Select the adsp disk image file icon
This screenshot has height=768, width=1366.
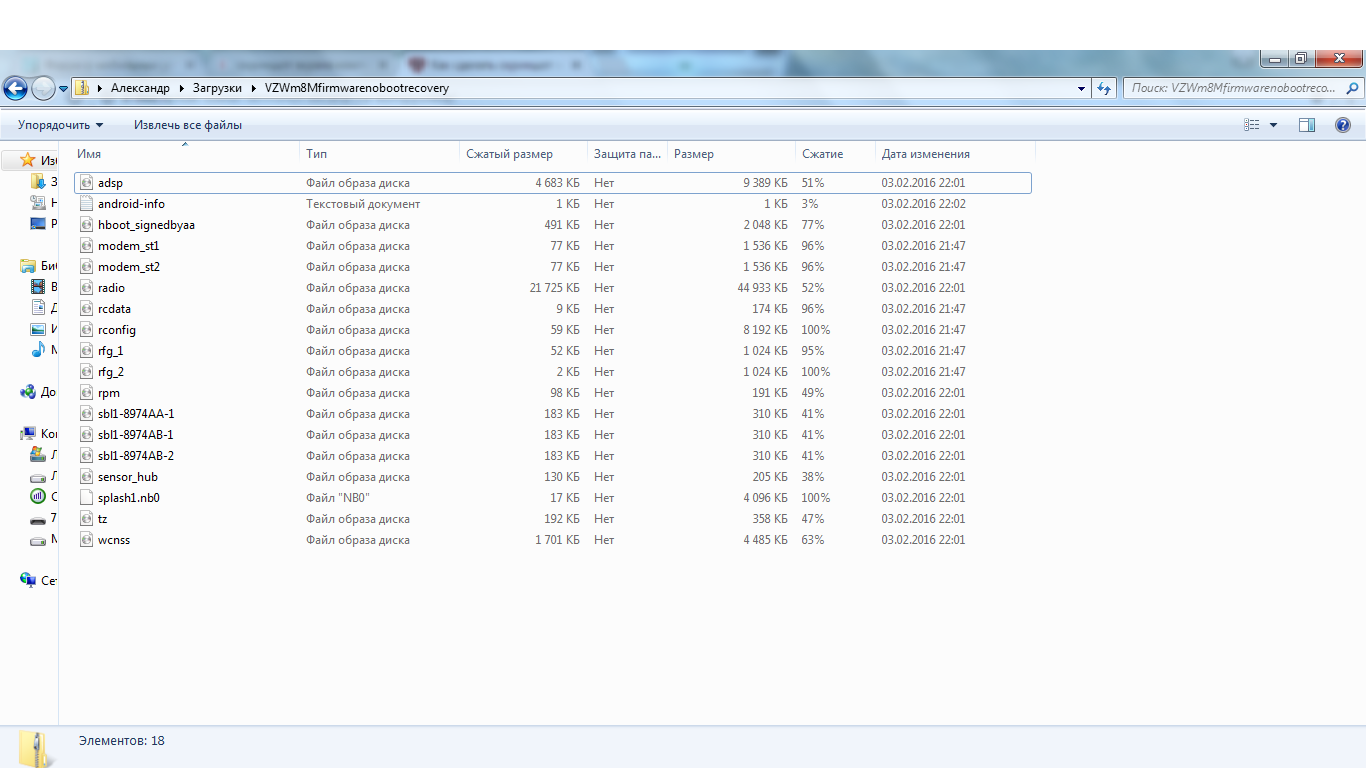point(86,183)
